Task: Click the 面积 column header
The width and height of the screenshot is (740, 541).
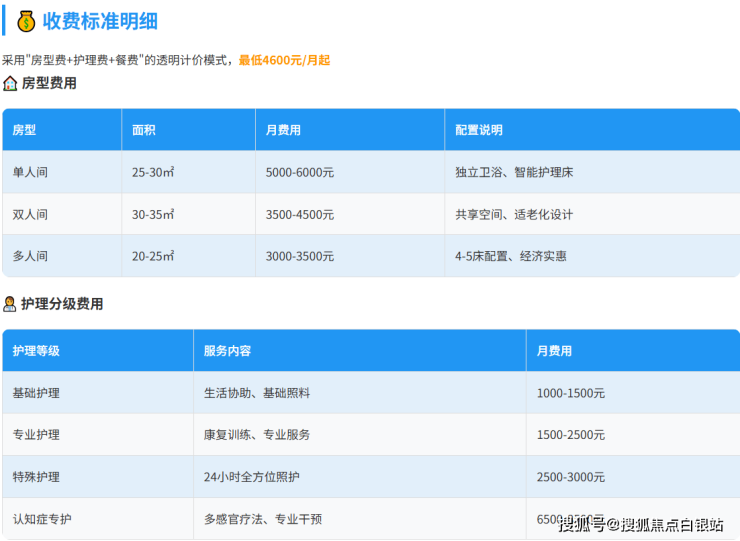Action: coord(144,130)
